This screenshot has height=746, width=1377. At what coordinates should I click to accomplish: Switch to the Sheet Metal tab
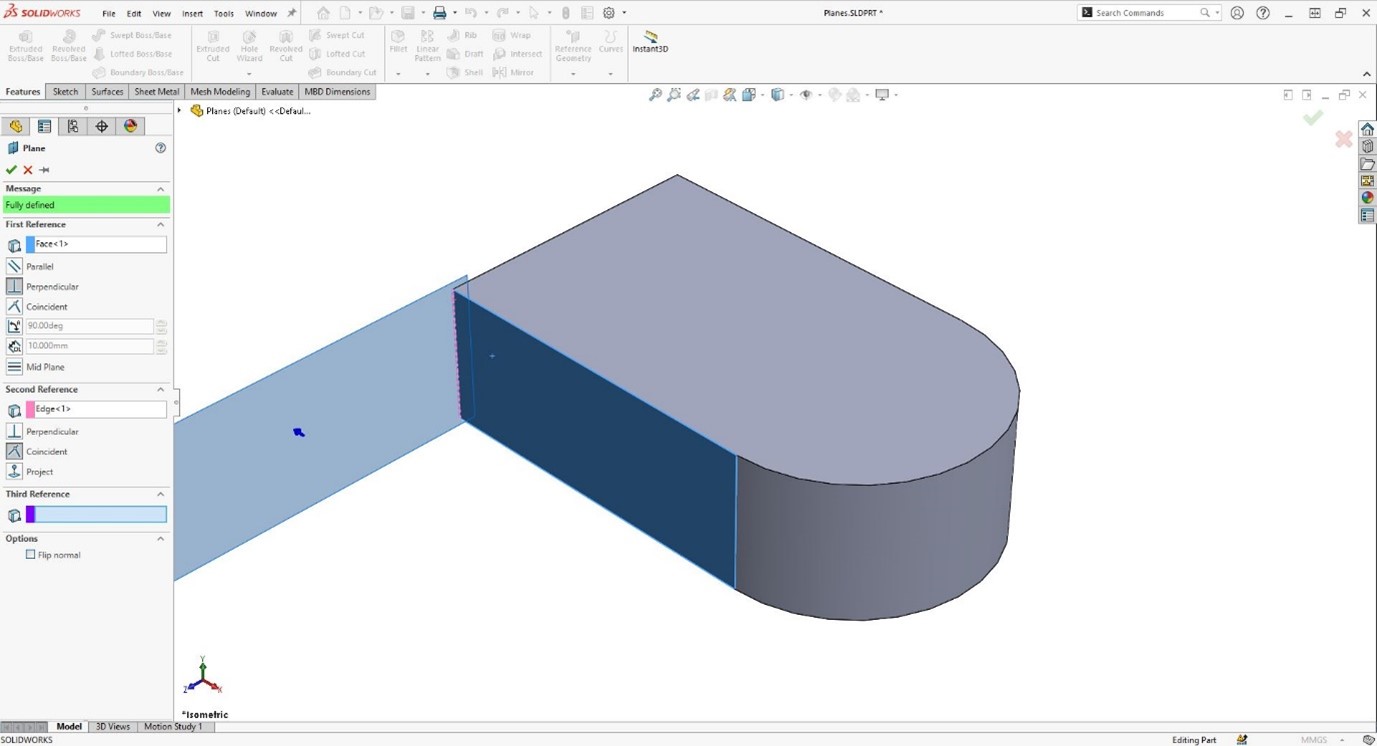tap(156, 91)
